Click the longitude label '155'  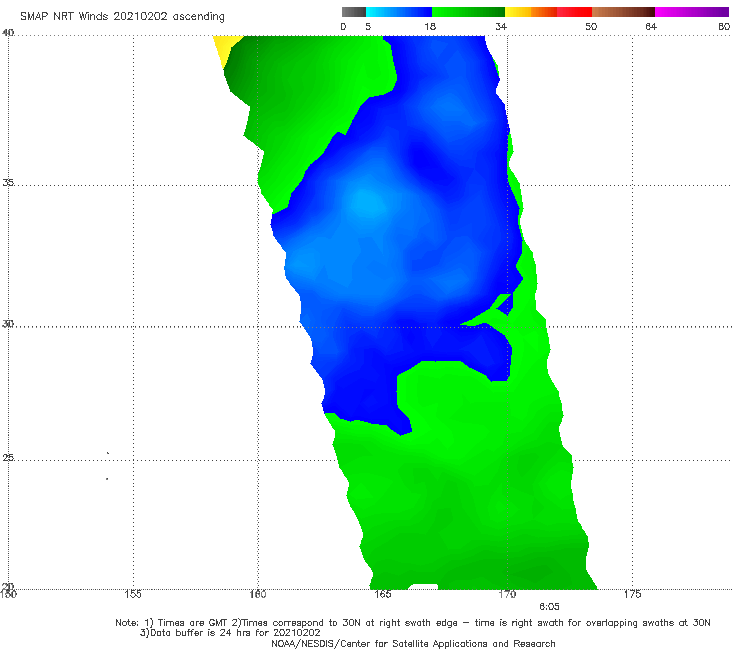coord(133,594)
